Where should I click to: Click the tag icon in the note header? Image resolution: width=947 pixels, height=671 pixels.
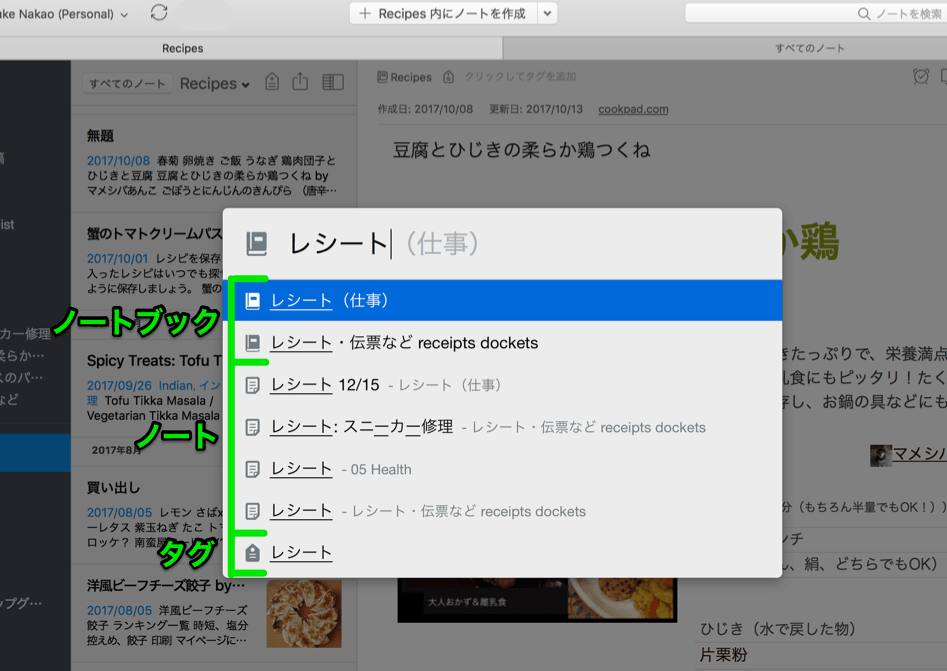click(448, 77)
